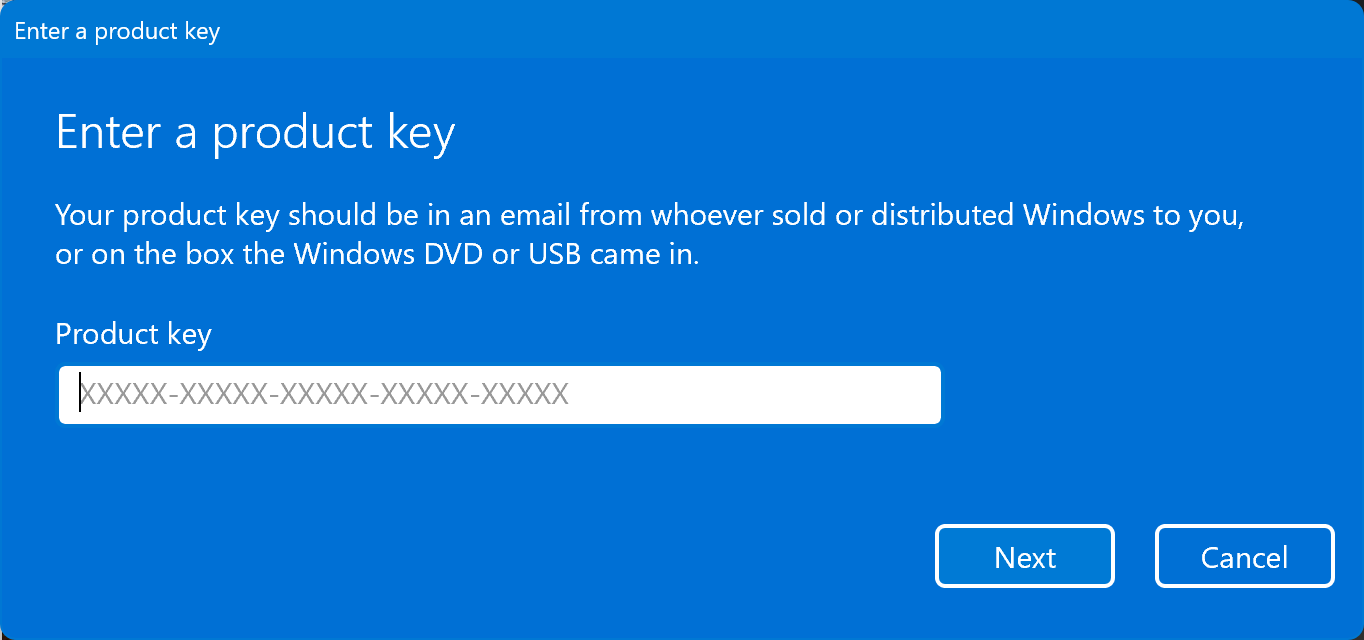Click the Next button

1024,556
